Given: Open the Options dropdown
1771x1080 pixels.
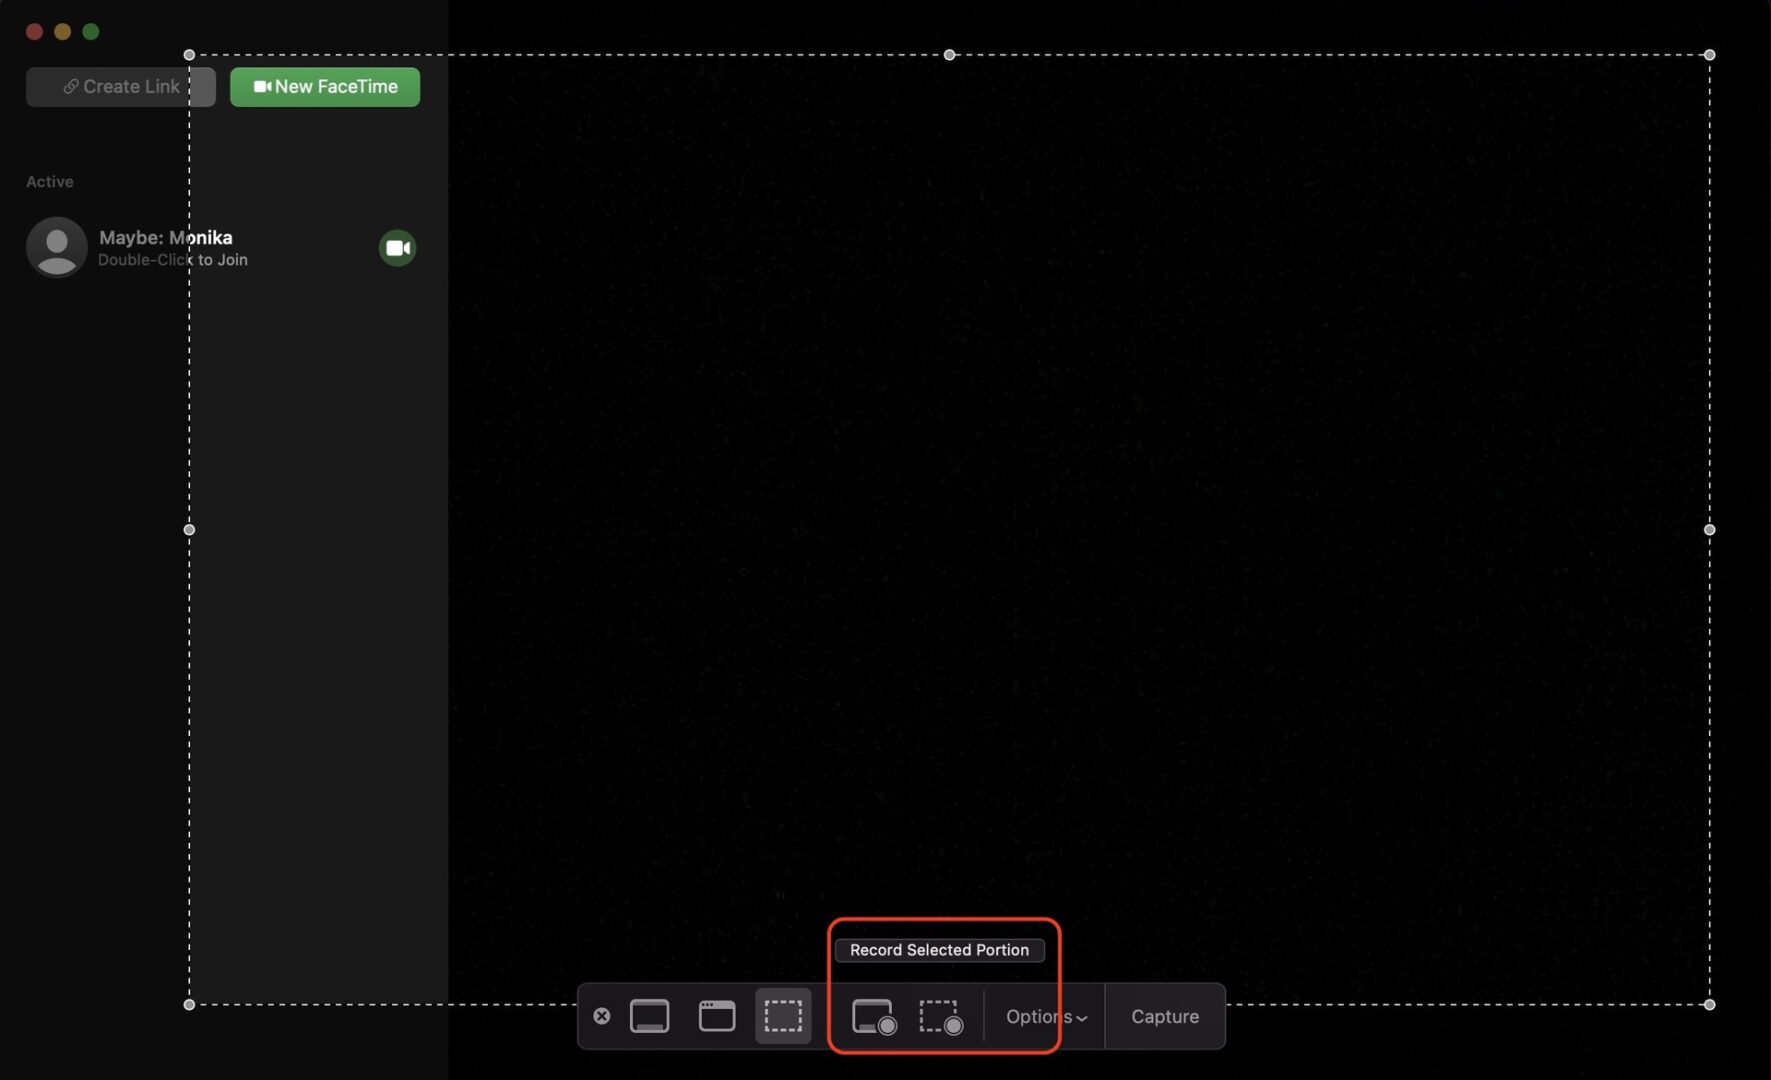Looking at the screenshot, I should (x=1044, y=1016).
